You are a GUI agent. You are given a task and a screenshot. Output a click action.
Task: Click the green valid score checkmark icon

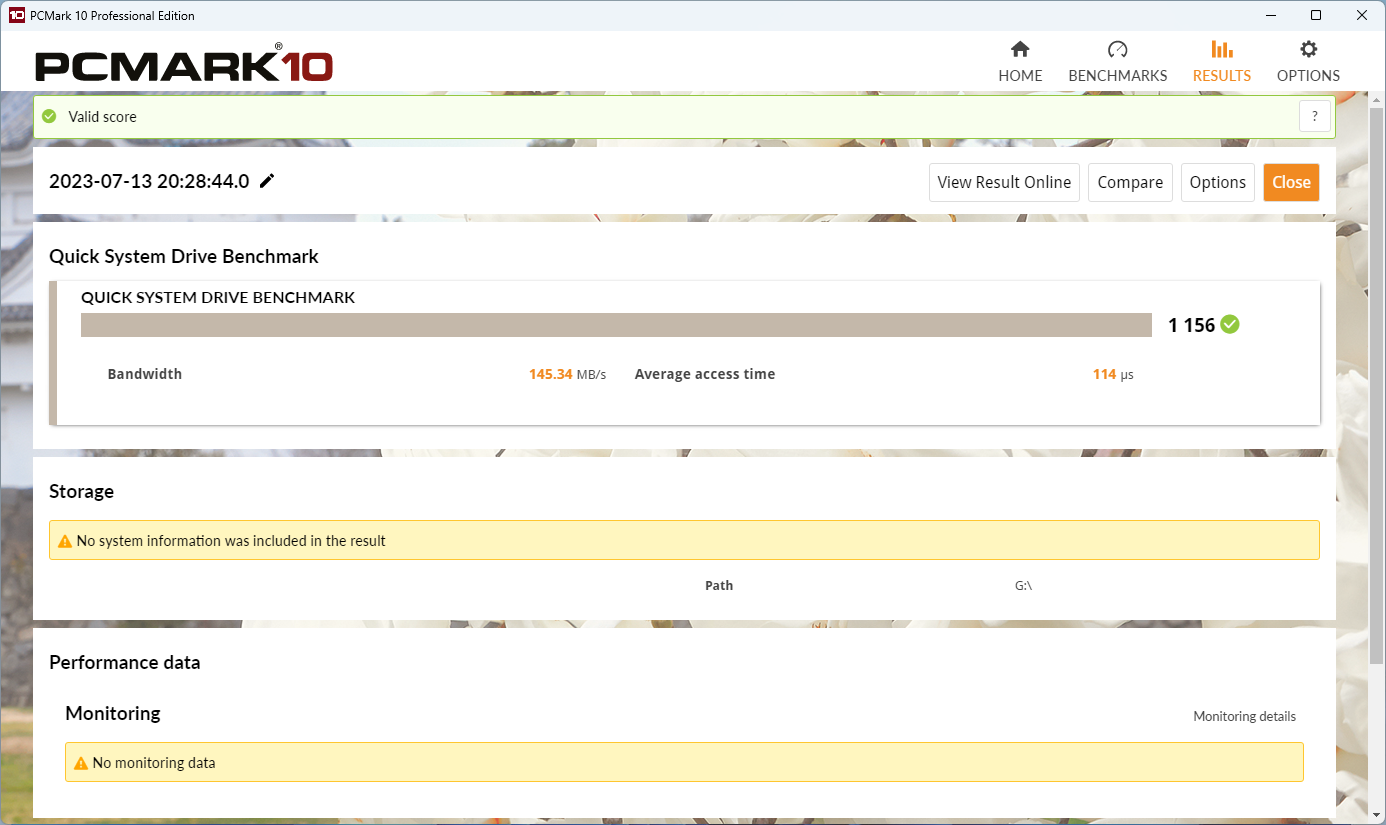point(49,116)
